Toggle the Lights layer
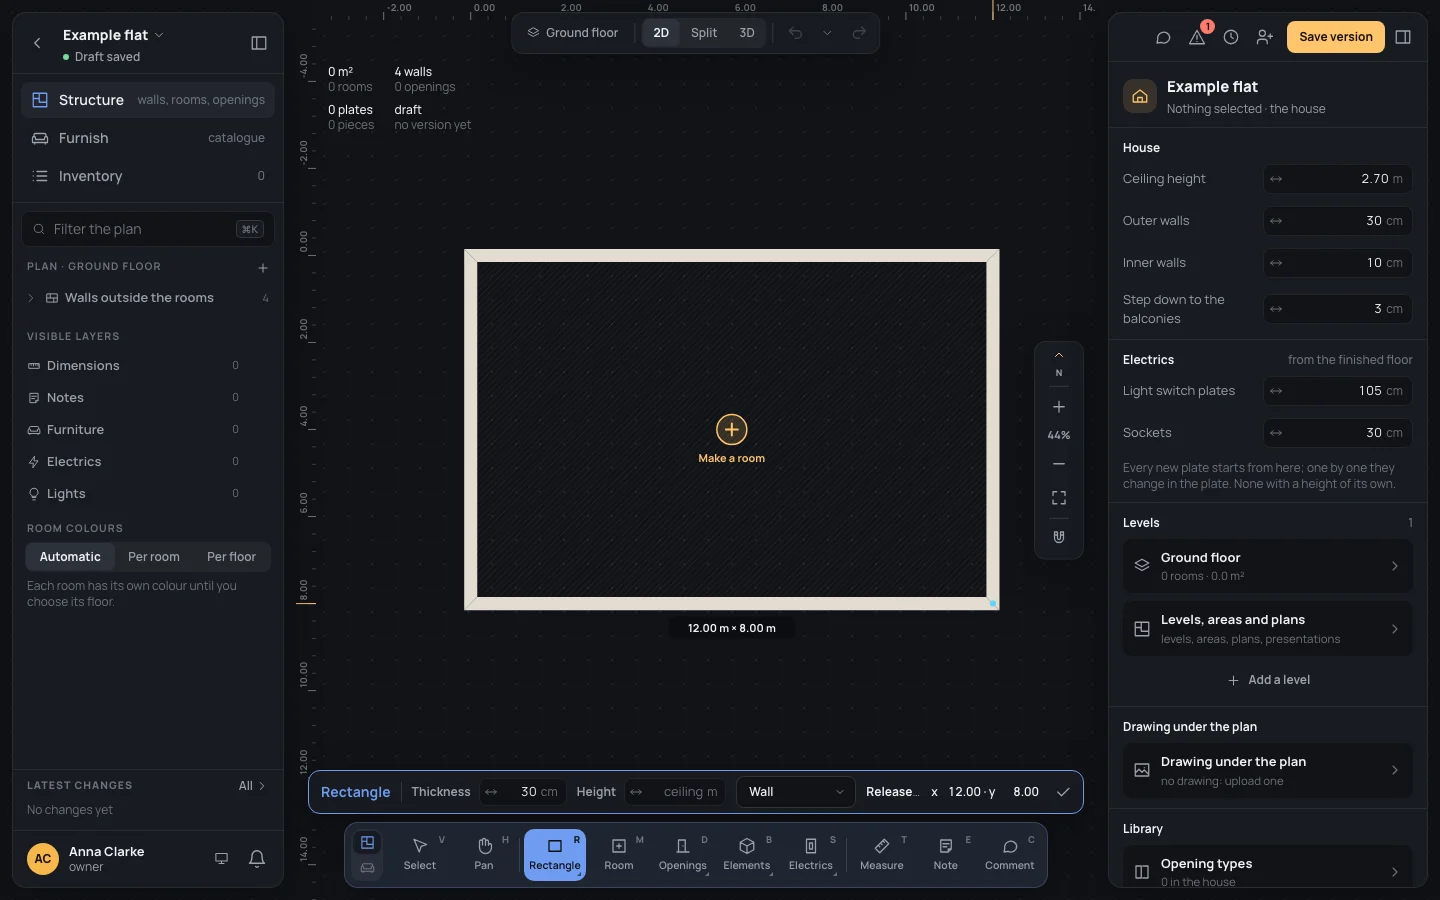The image size is (1440, 900). (x=133, y=494)
